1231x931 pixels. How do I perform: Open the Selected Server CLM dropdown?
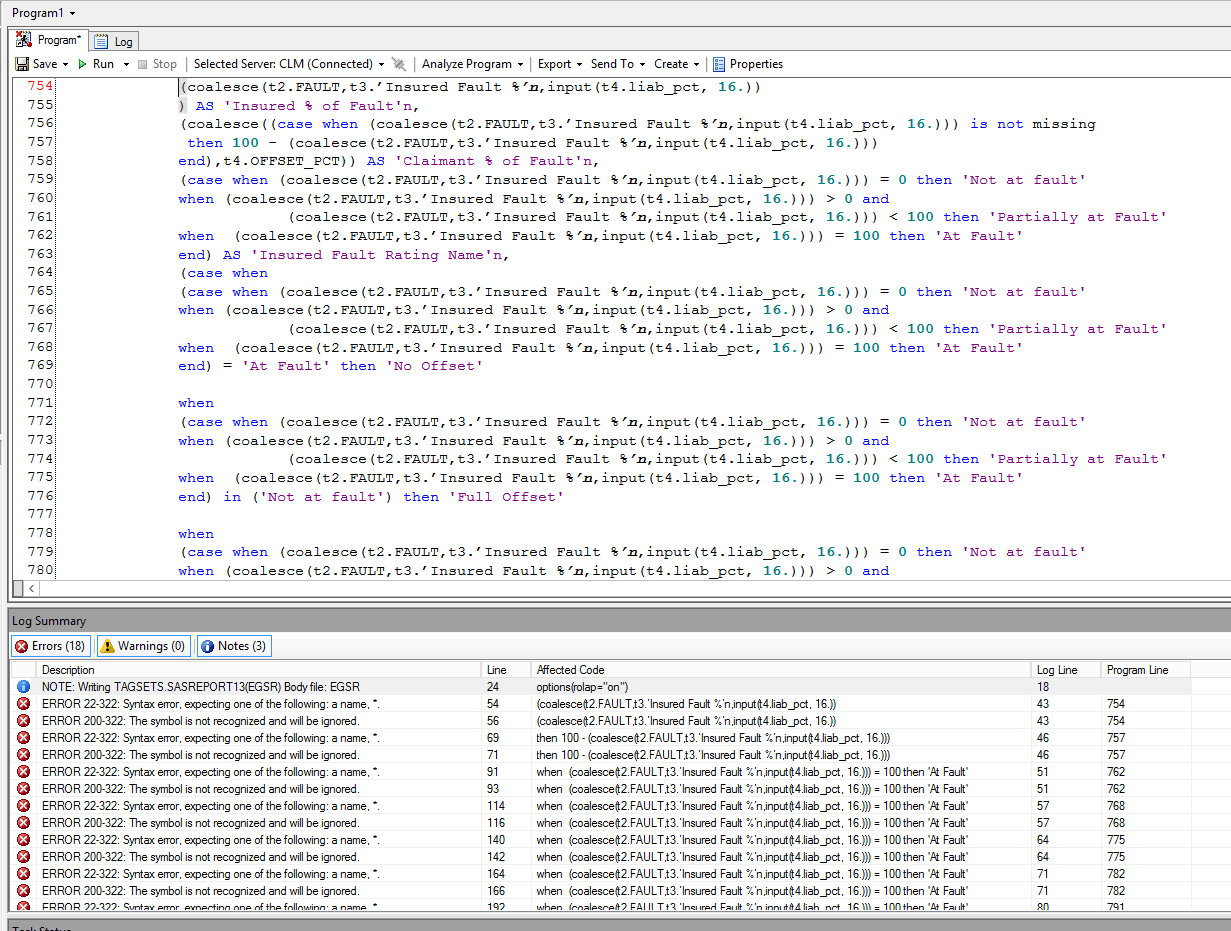pos(382,64)
